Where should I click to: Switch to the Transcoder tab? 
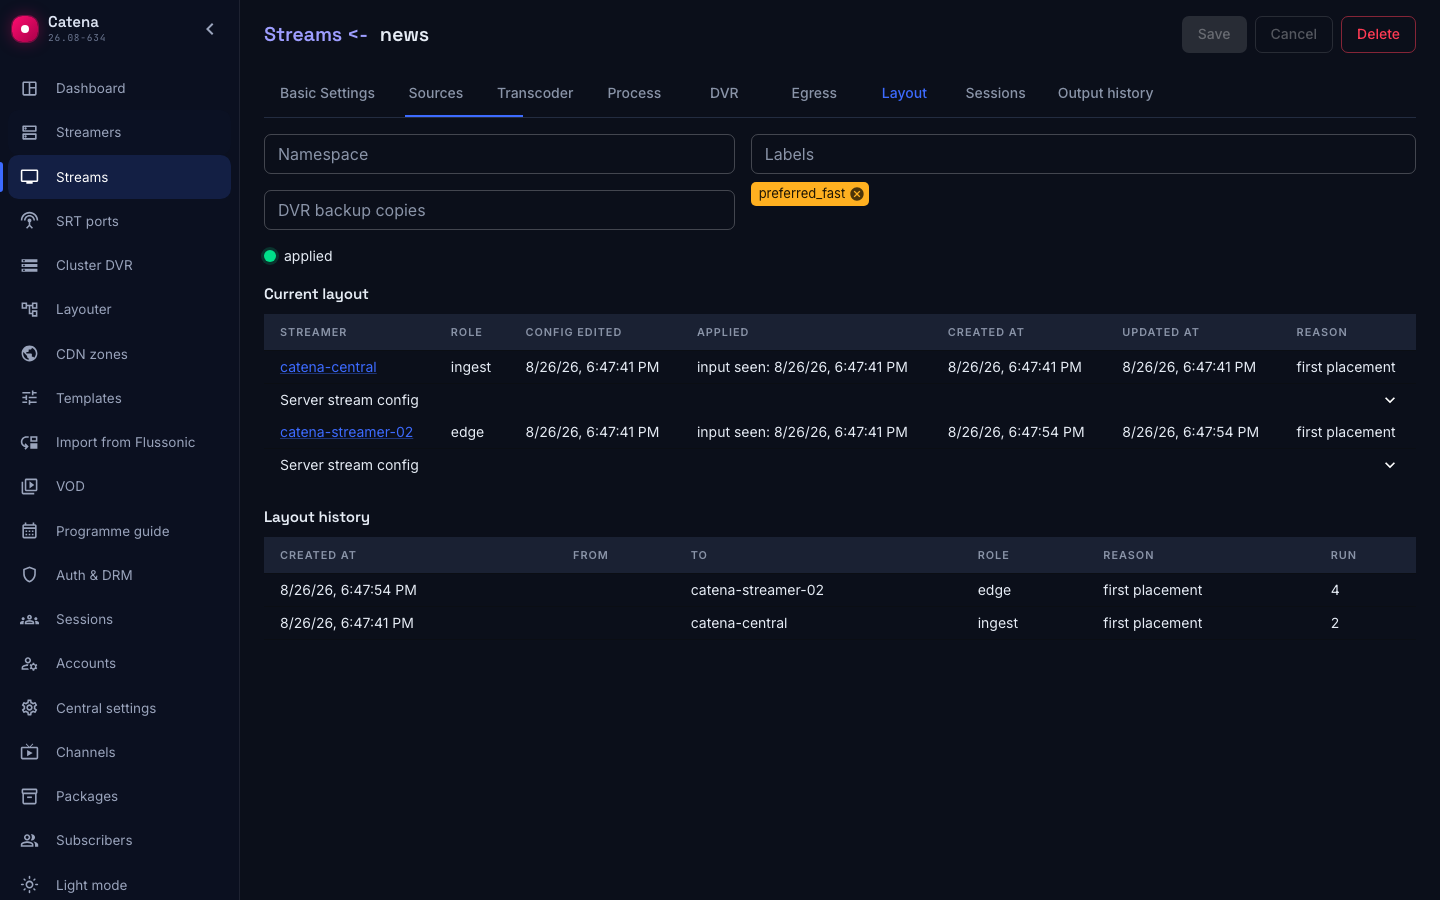[x=535, y=93]
